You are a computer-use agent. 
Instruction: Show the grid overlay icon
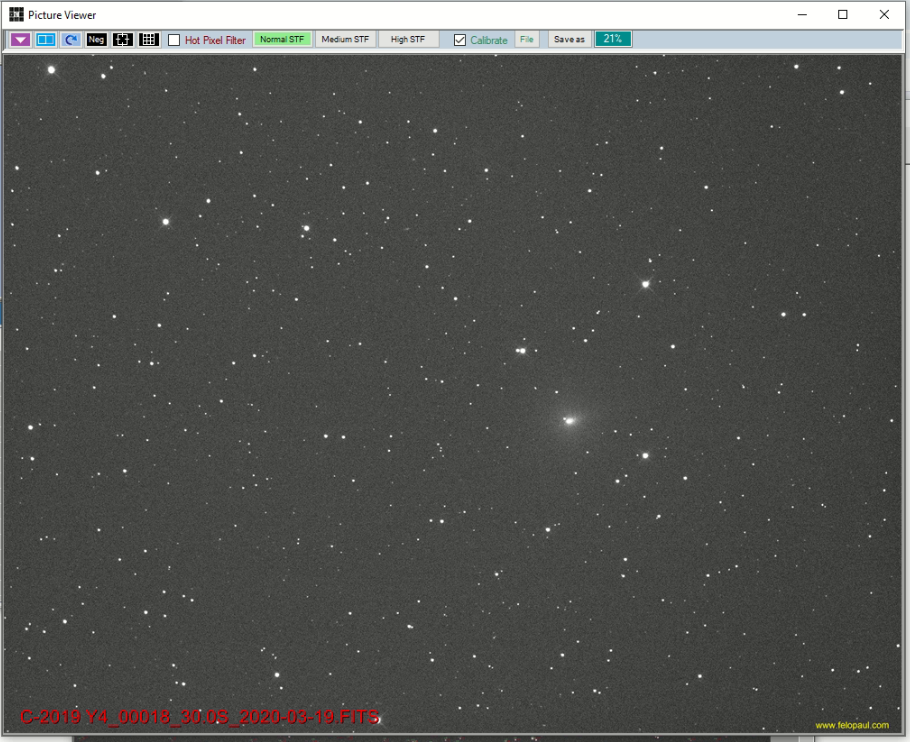(148, 40)
